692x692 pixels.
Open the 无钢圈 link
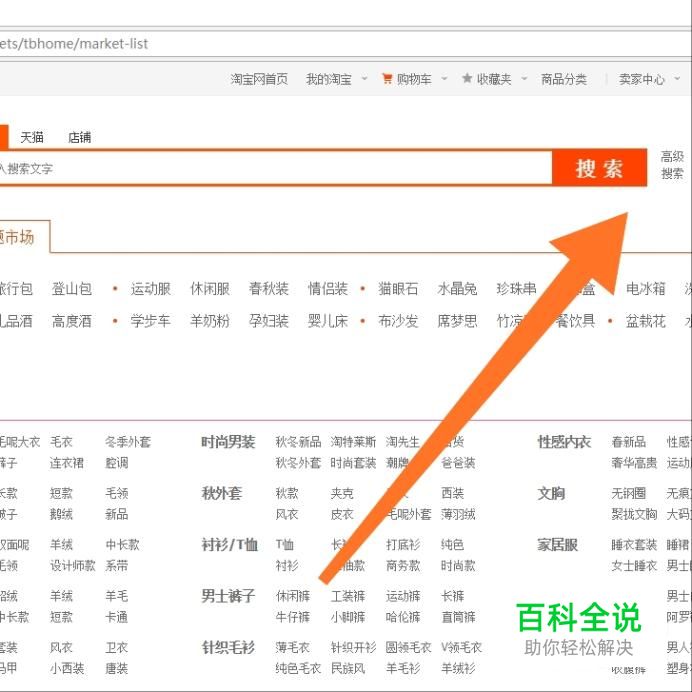(628, 493)
